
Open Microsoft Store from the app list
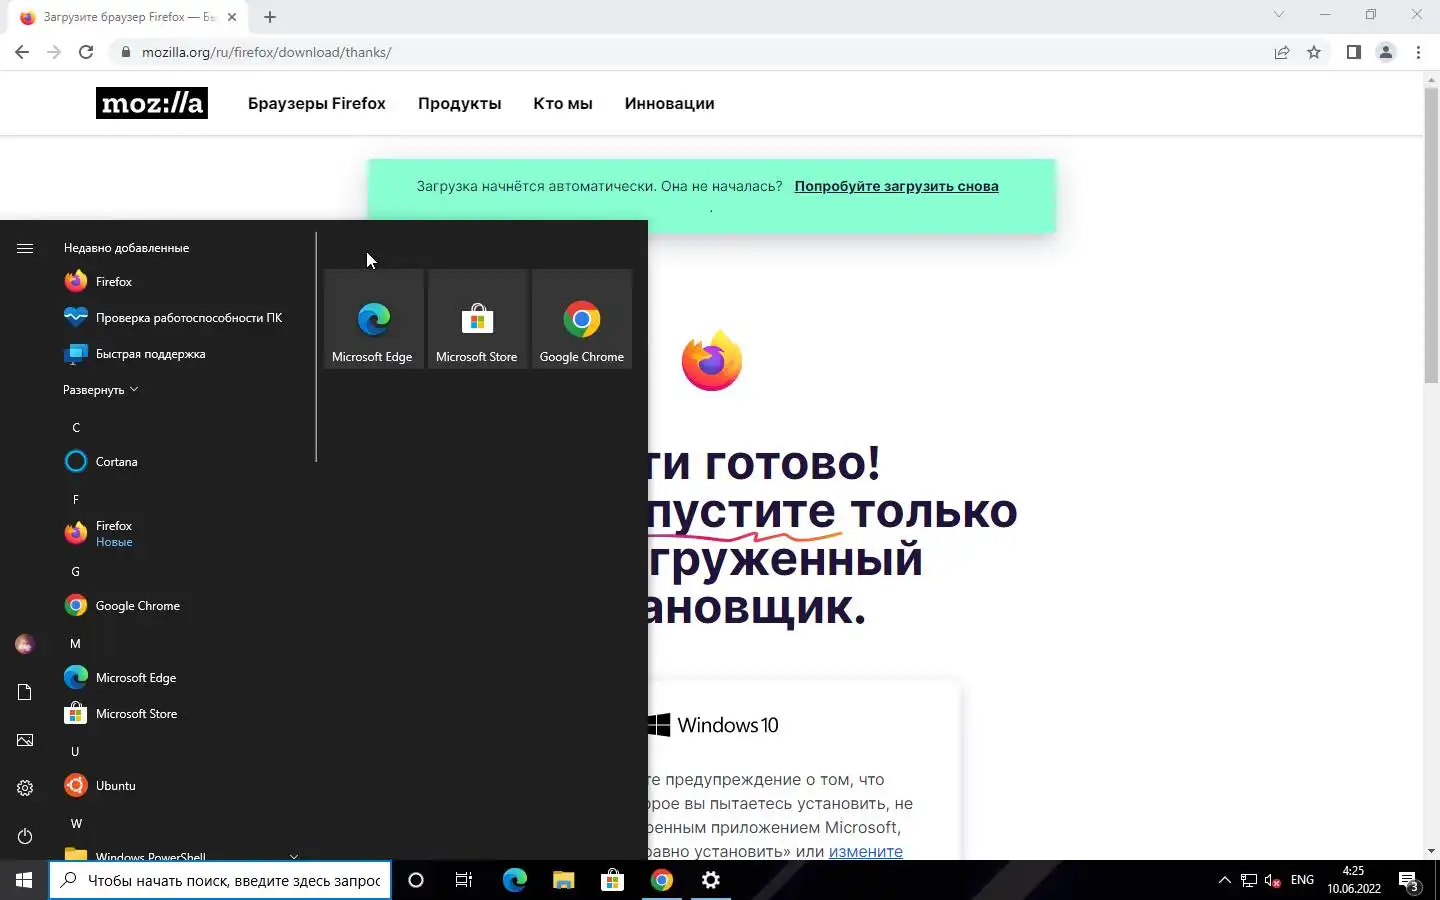pyautogui.click(x=180, y=714)
